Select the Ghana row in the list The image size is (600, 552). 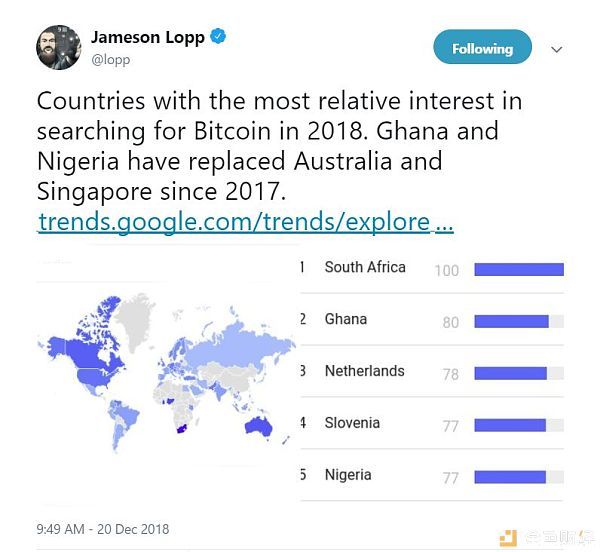coord(432,320)
